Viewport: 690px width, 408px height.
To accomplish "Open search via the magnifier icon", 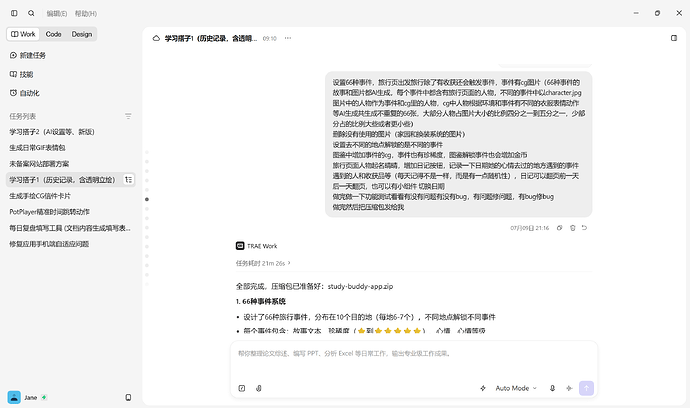I will click(31, 13).
